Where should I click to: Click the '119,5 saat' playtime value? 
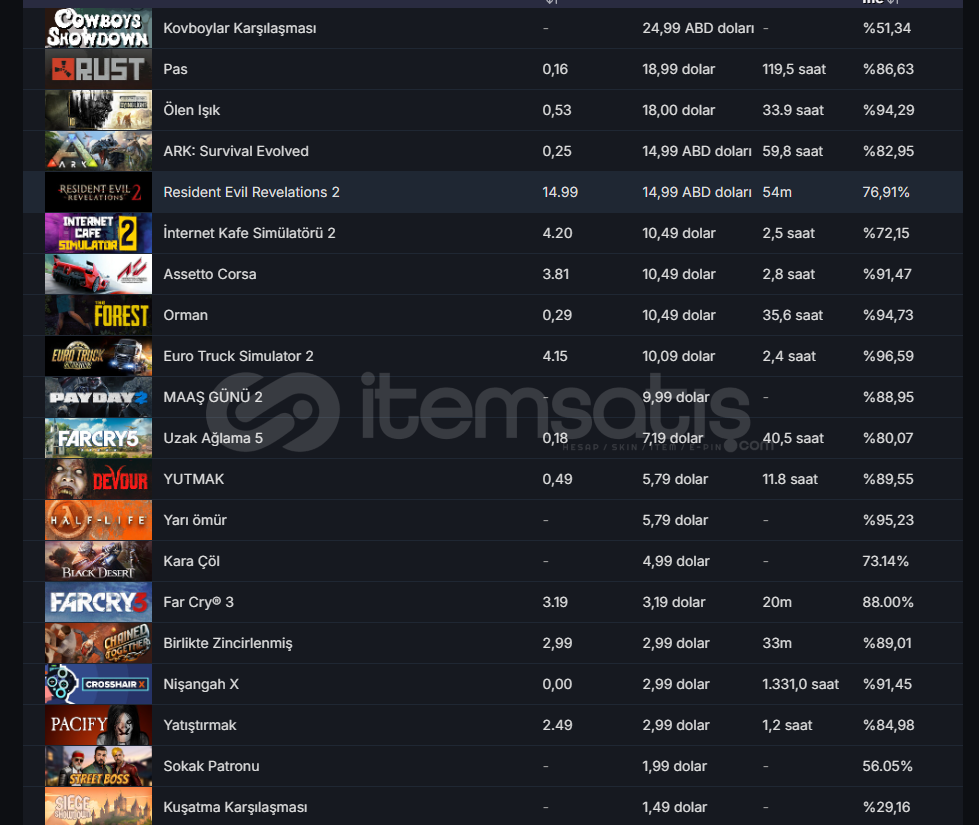[794, 69]
